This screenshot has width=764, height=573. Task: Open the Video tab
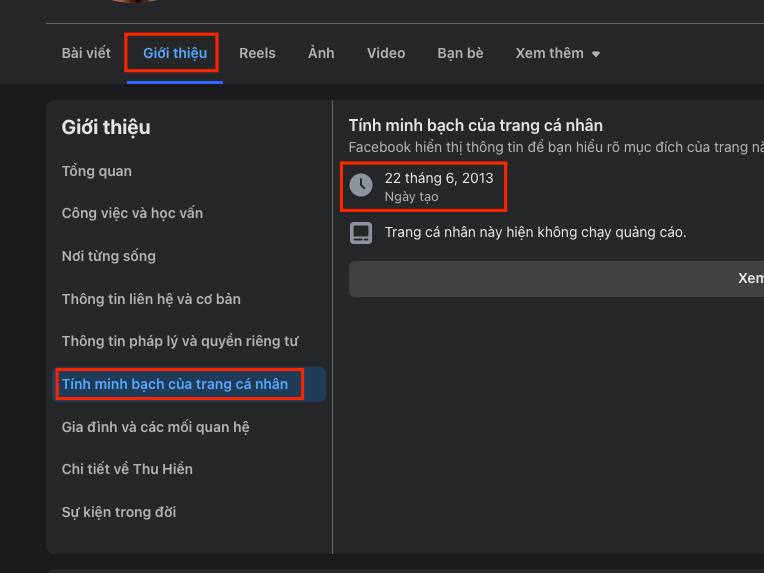(x=386, y=53)
